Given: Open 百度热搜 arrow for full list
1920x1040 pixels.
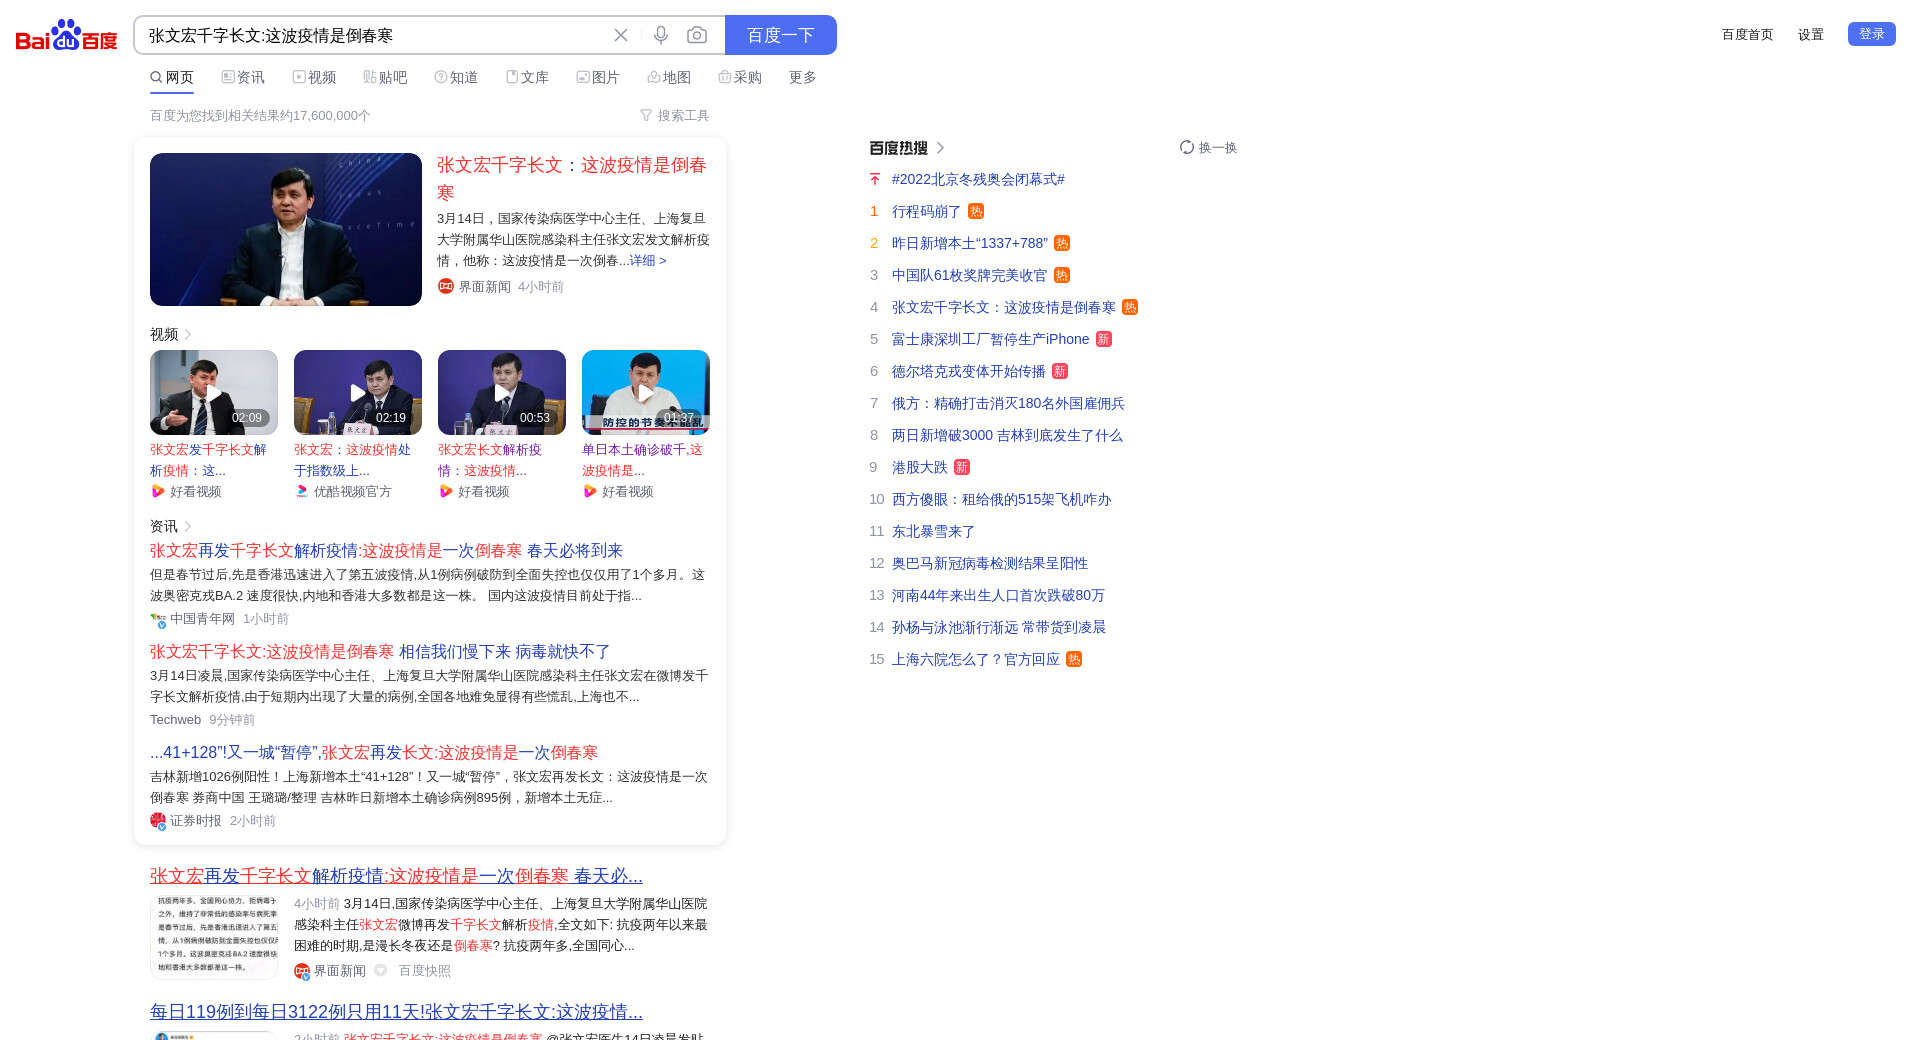Looking at the screenshot, I should [x=940, y=148].
